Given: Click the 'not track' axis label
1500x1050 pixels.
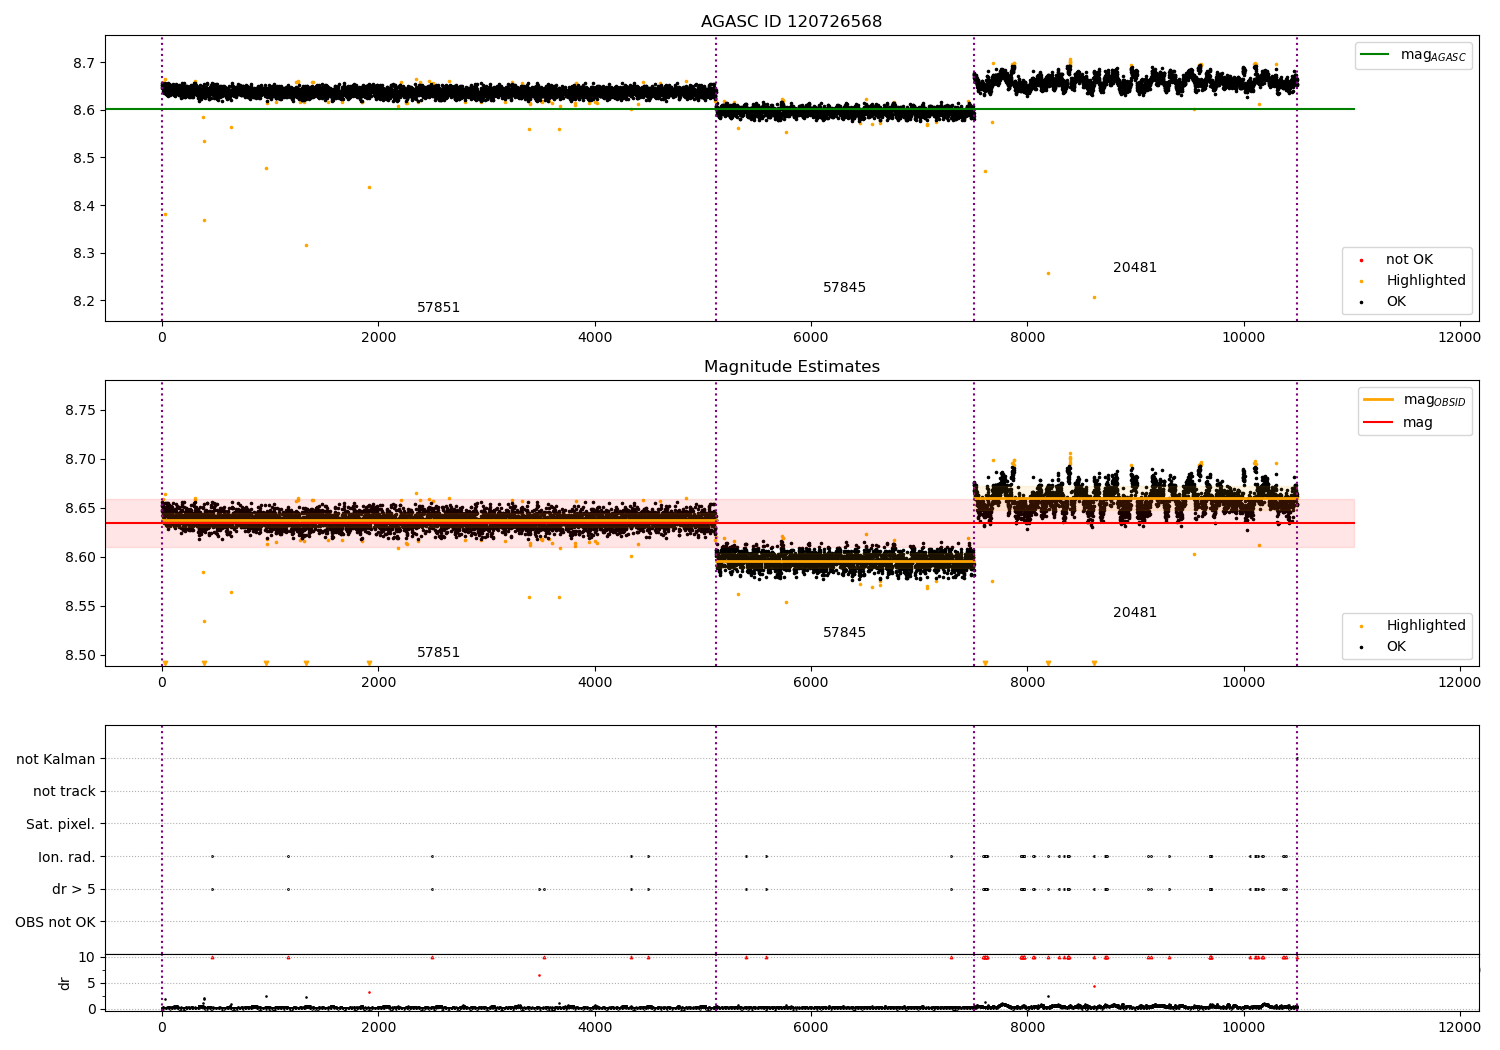Looking at the screenshot, I should coord(64,792).
